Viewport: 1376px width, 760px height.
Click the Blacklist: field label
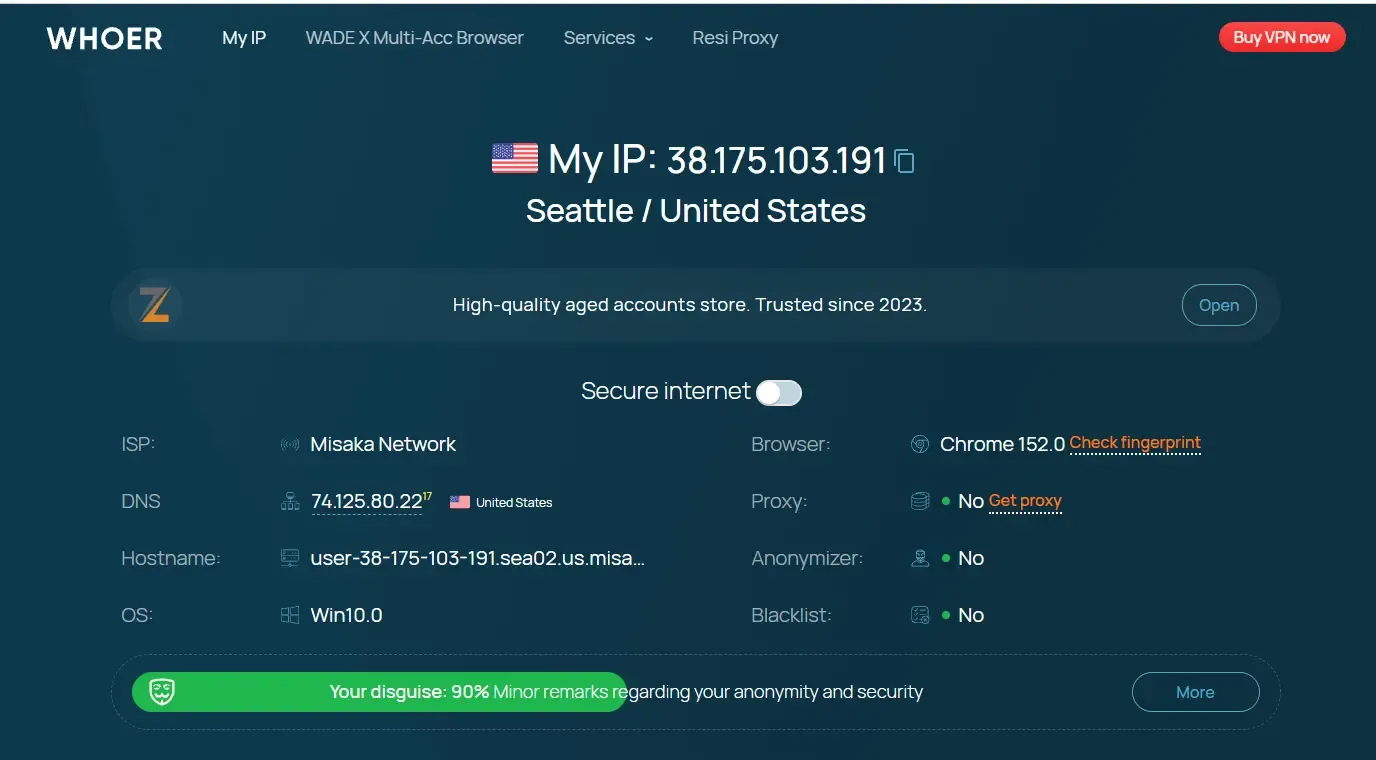tap(792, 615)
